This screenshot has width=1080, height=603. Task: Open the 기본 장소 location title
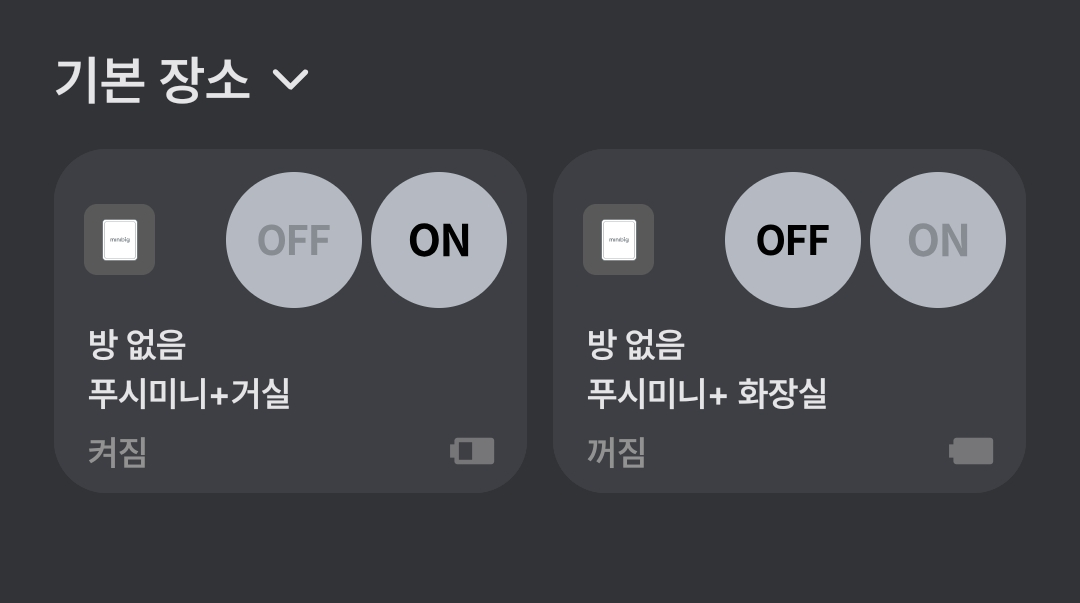tap(152, 80)
